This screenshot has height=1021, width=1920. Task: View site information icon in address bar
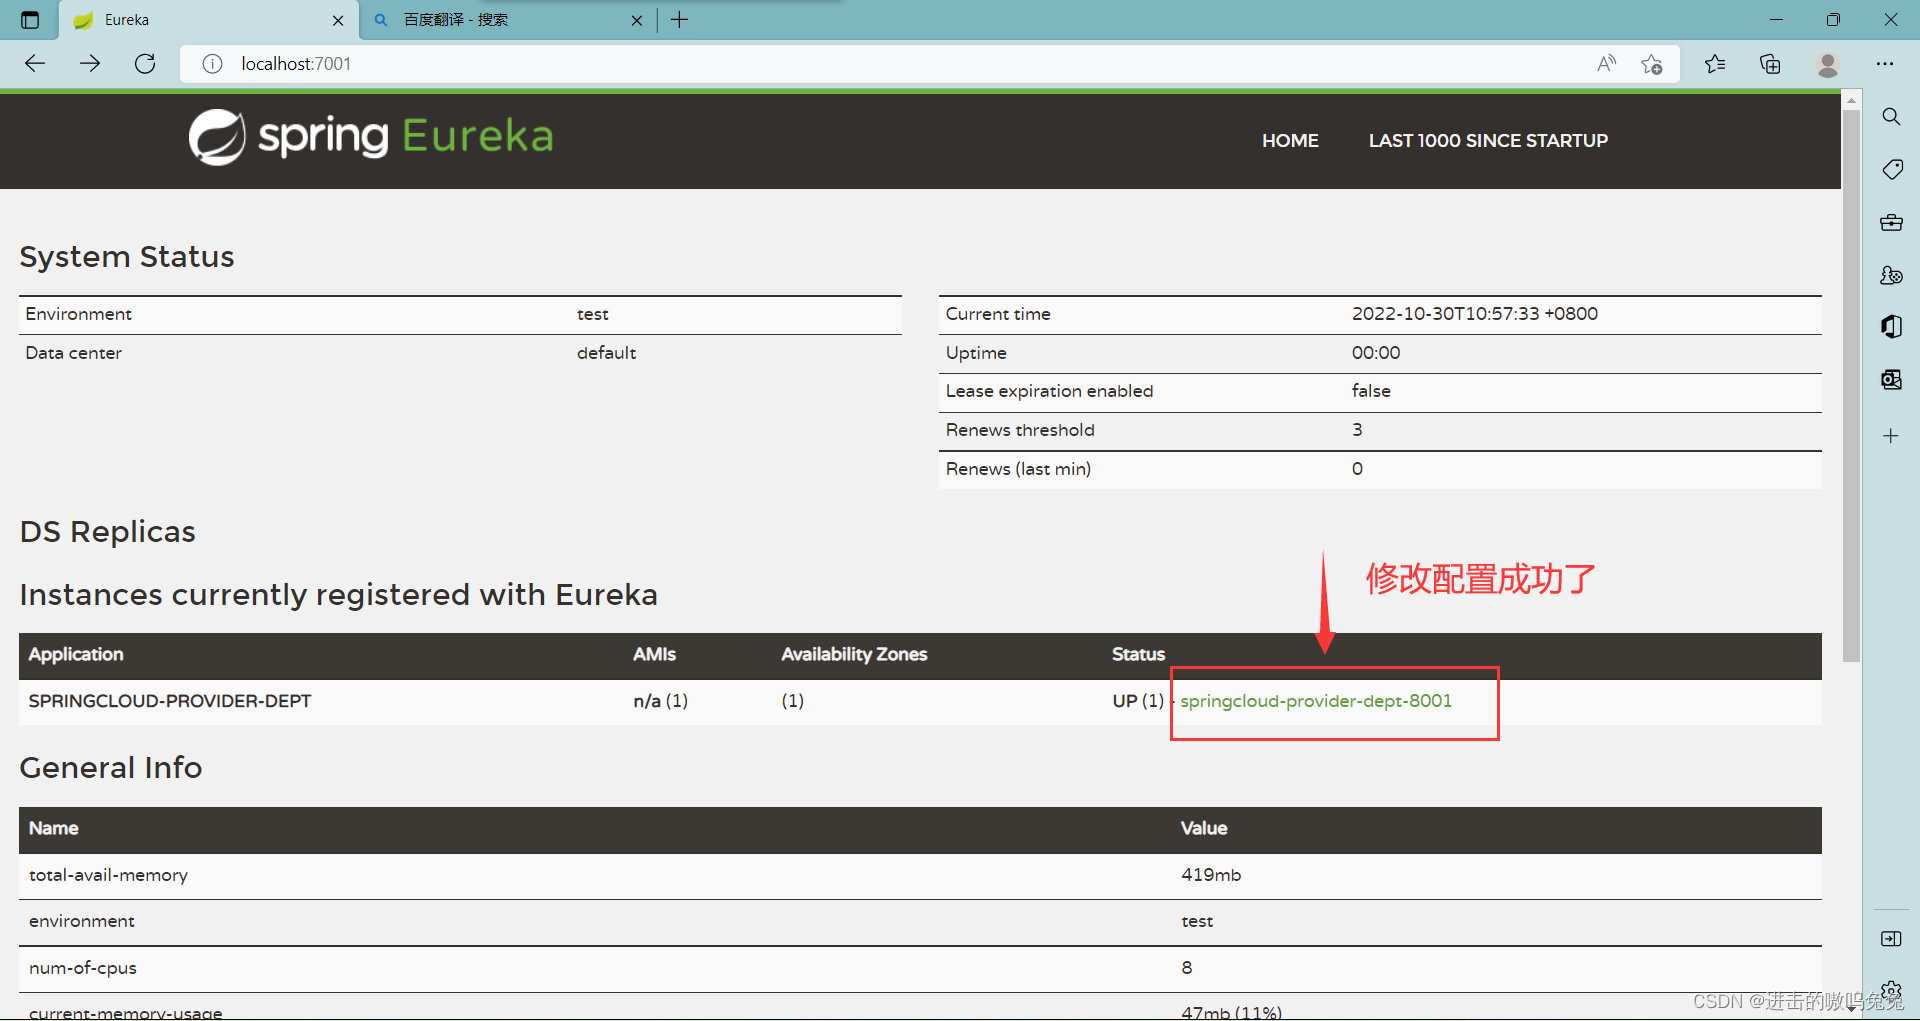coord(212,64)
